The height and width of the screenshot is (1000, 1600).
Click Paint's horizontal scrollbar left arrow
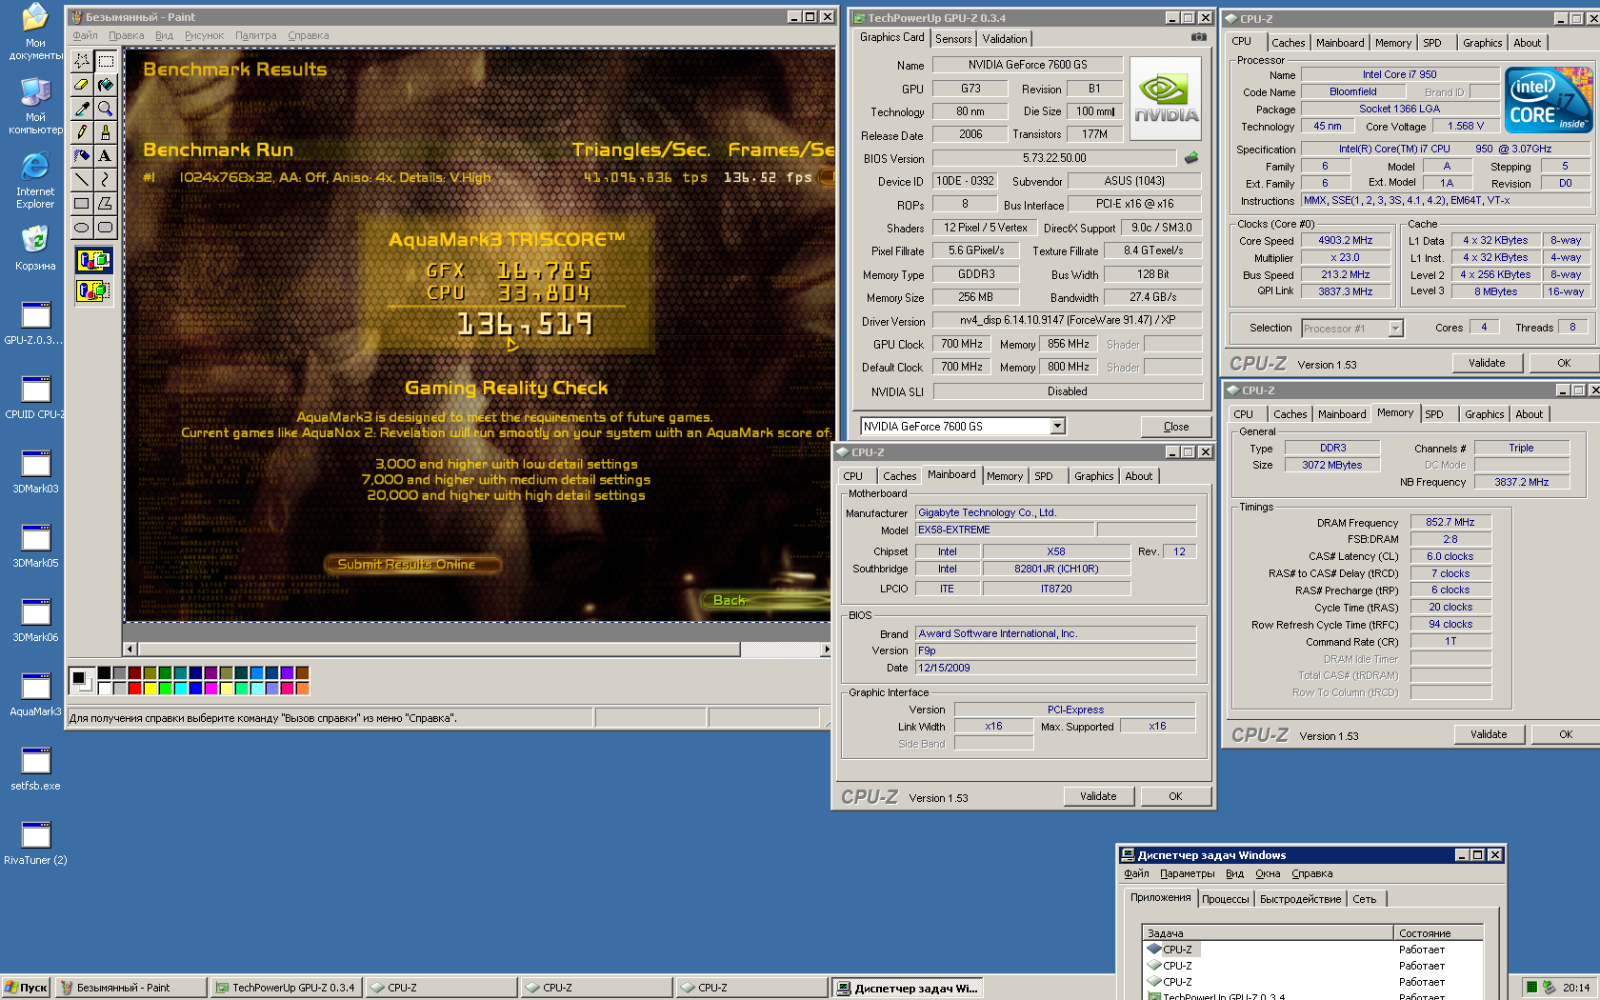[130, 649]
